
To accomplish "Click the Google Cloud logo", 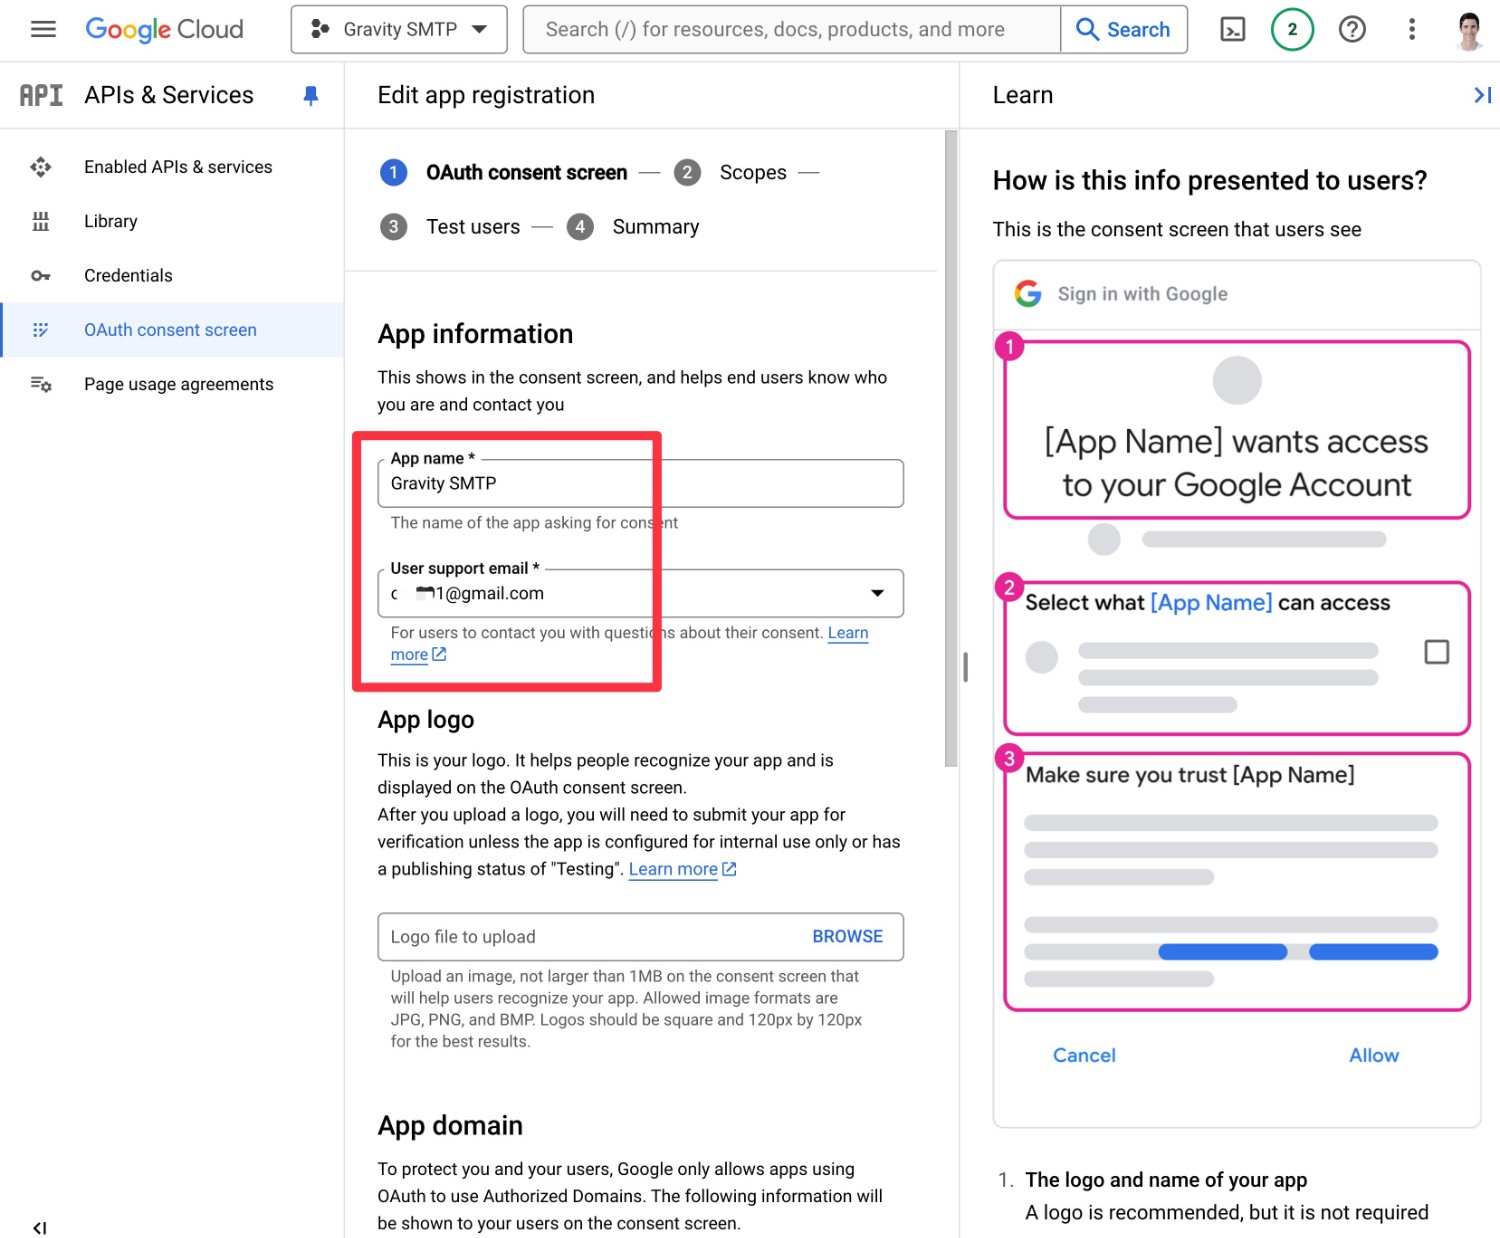I will [165, 29].
